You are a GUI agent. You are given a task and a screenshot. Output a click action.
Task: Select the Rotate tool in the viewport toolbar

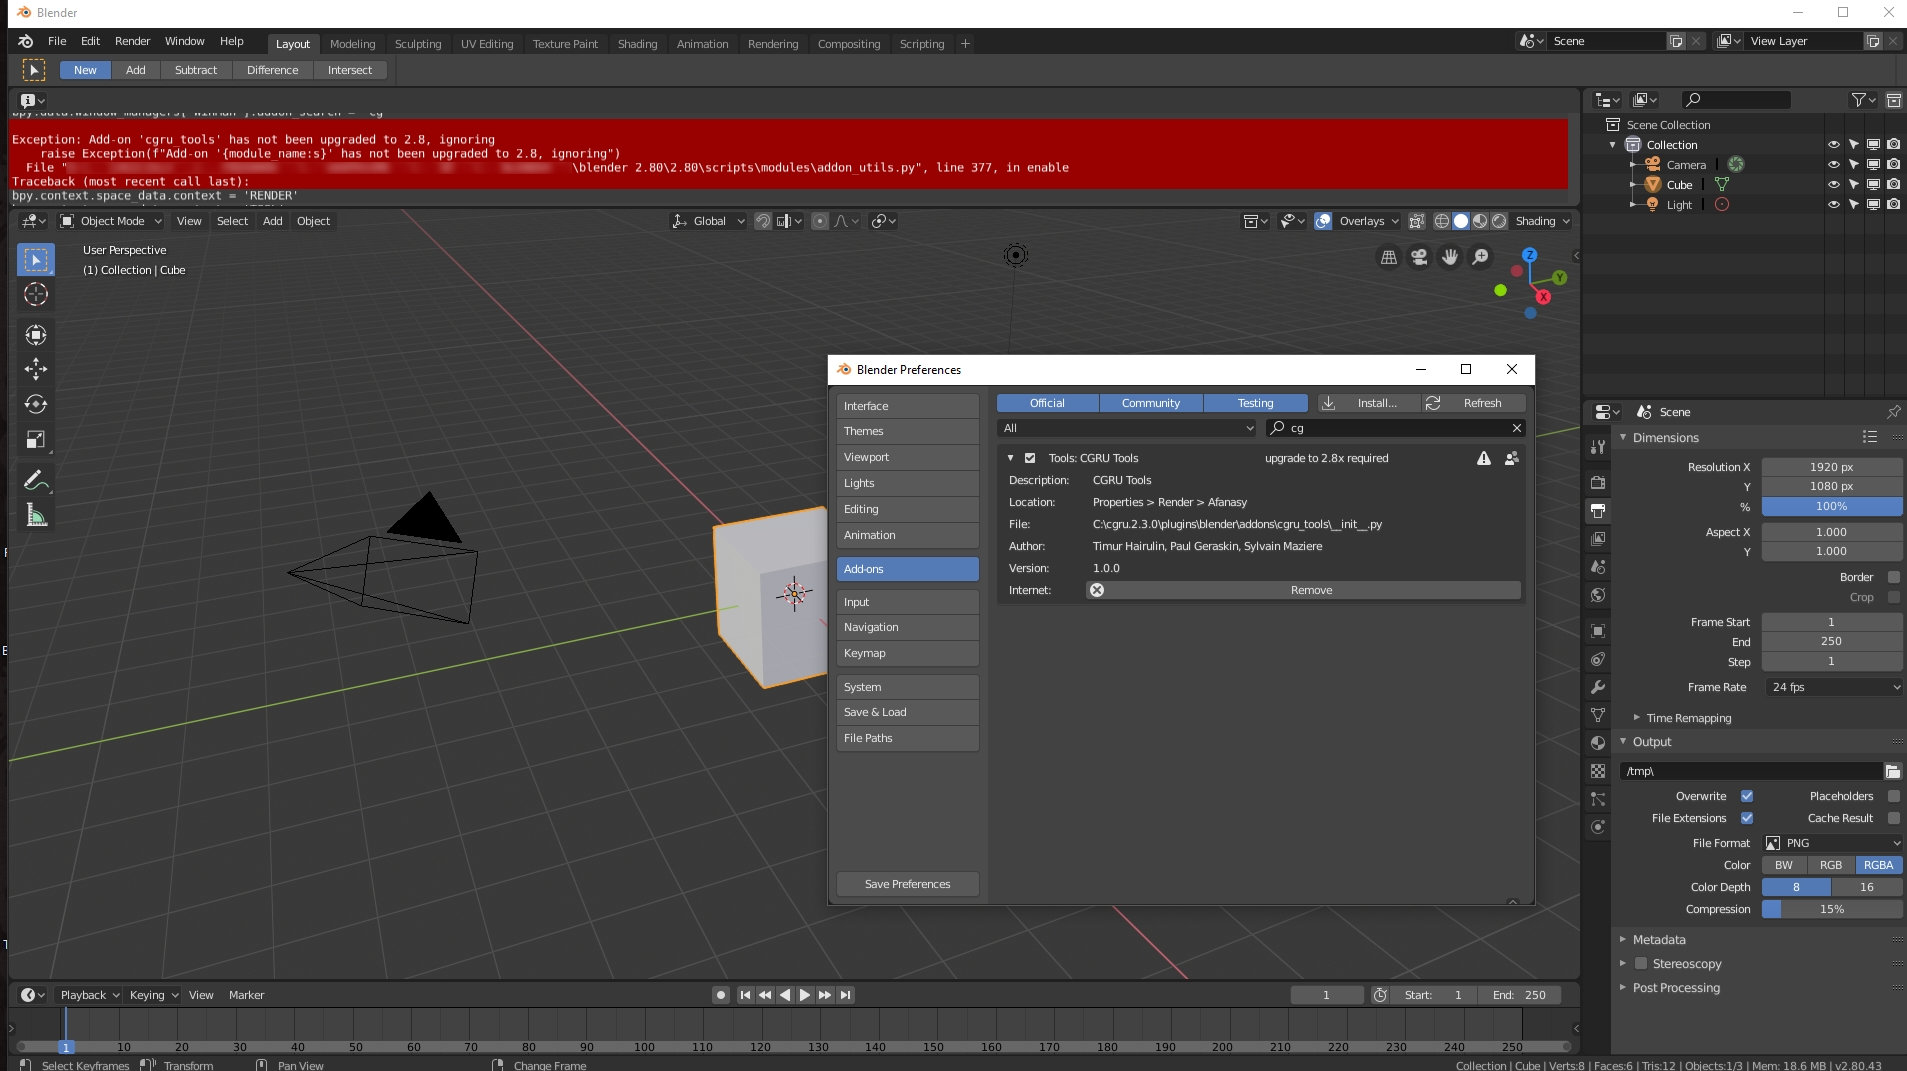pyautogui.click(x=36, y=404)
